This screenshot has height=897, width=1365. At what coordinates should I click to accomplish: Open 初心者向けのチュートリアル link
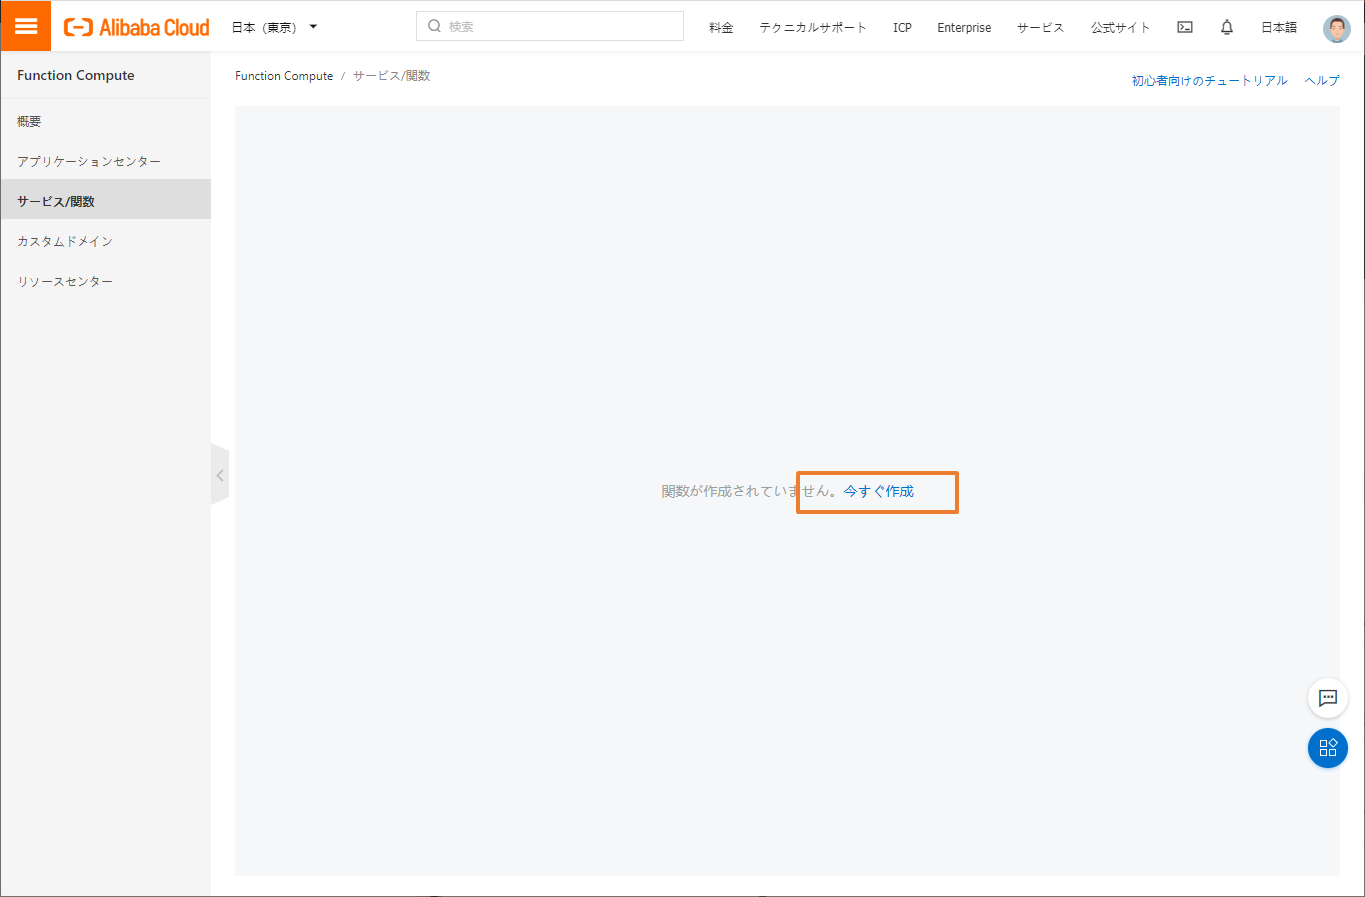click(x=1210, y=80)
